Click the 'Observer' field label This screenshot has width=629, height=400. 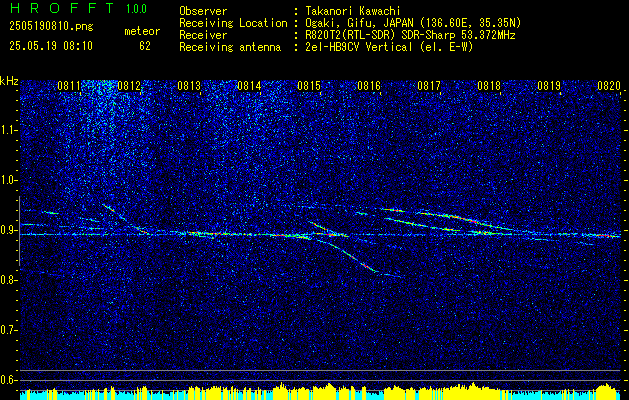tap(203, 11)
